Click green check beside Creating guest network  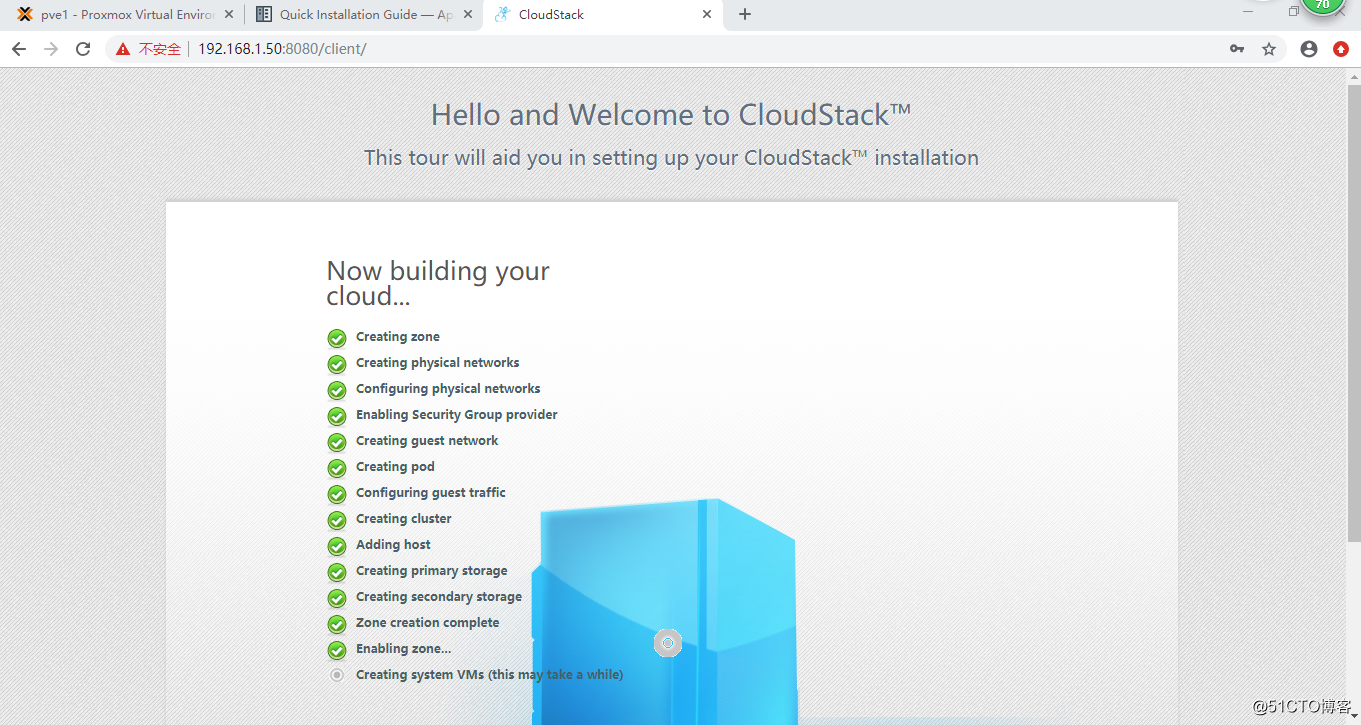click(x=337, y=442)
